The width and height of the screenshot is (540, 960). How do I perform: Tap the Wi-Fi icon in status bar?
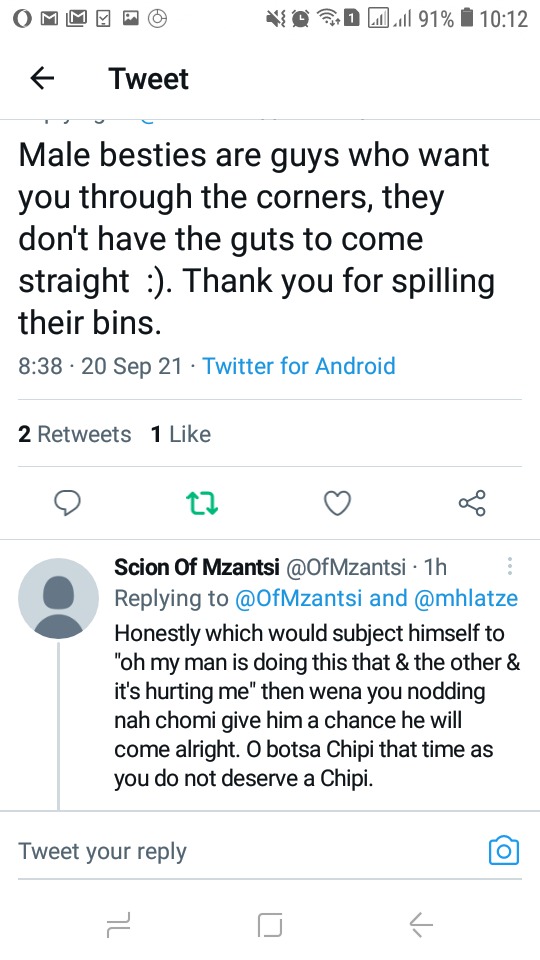coord(328,18)
